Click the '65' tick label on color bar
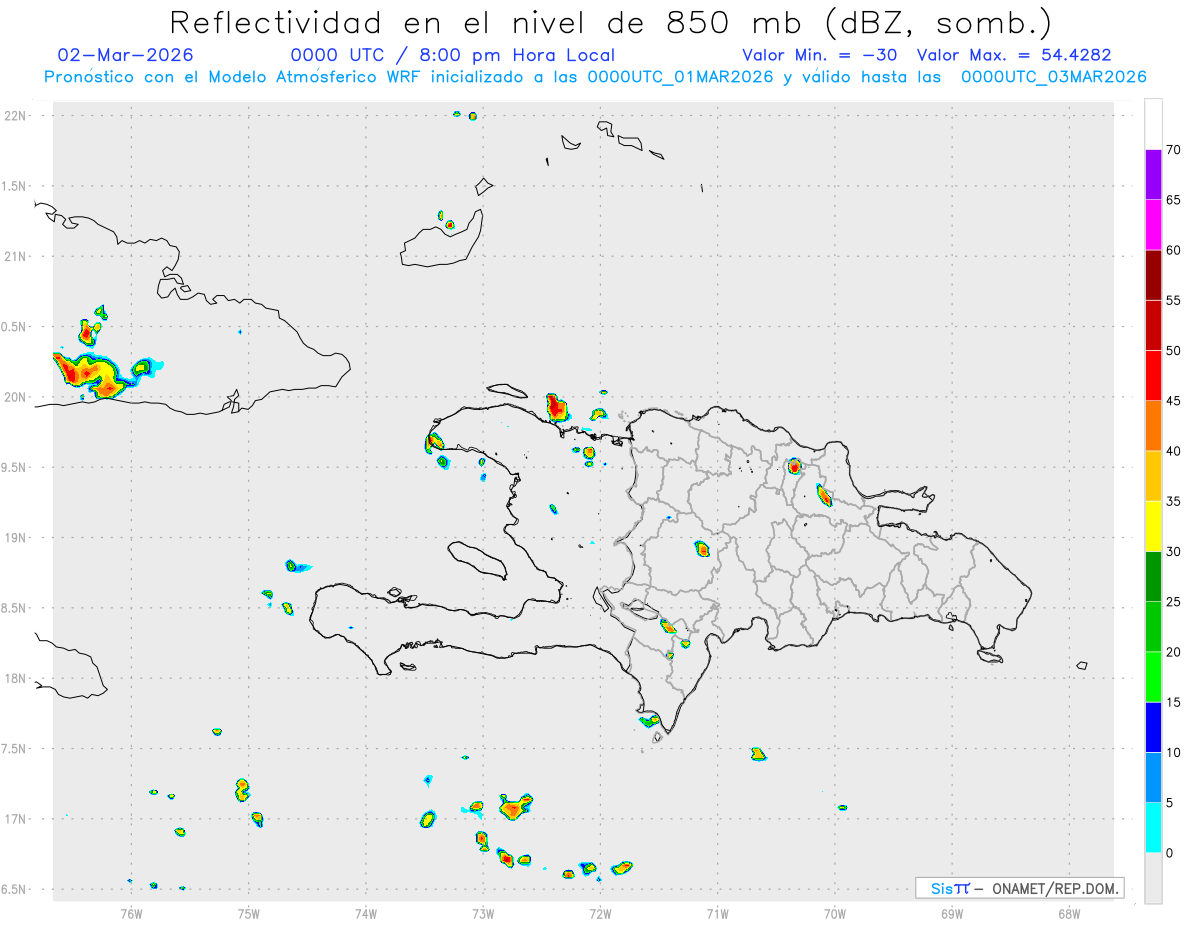The width and height of the screenshot is (1200, 927). point(1173,200)
